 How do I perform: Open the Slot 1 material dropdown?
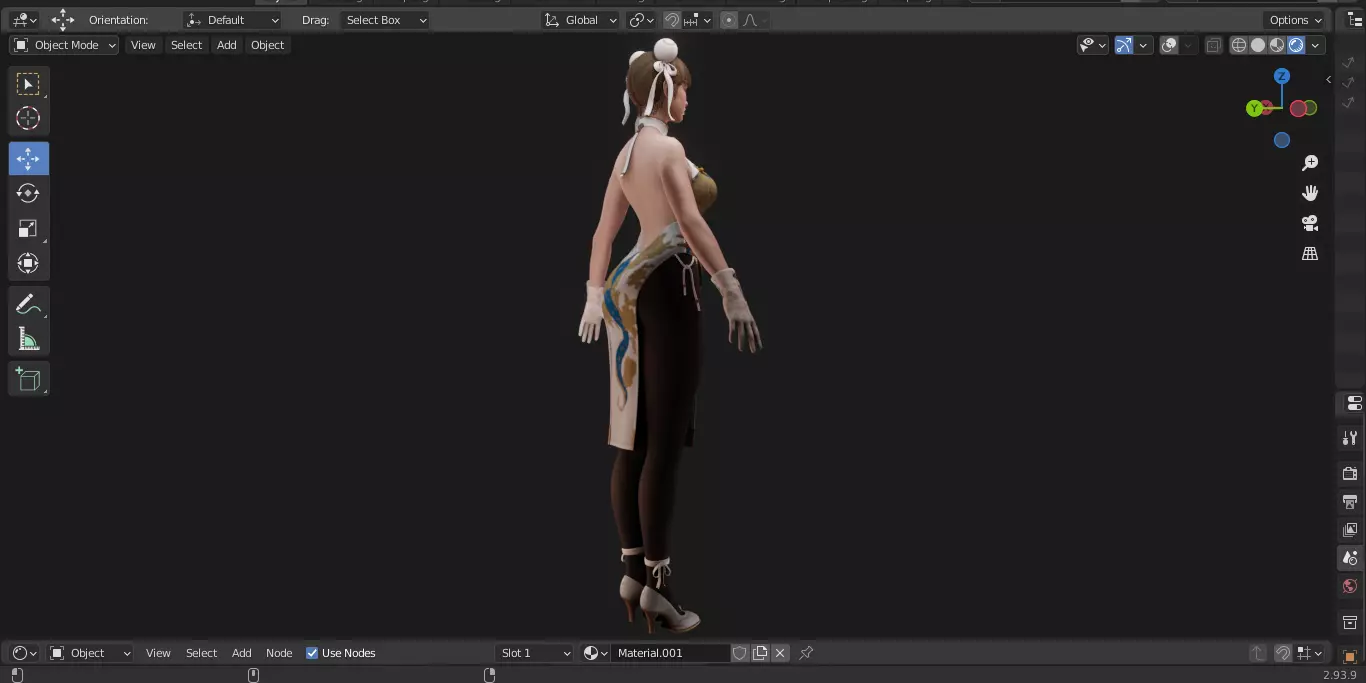click(x=535, y=653)
